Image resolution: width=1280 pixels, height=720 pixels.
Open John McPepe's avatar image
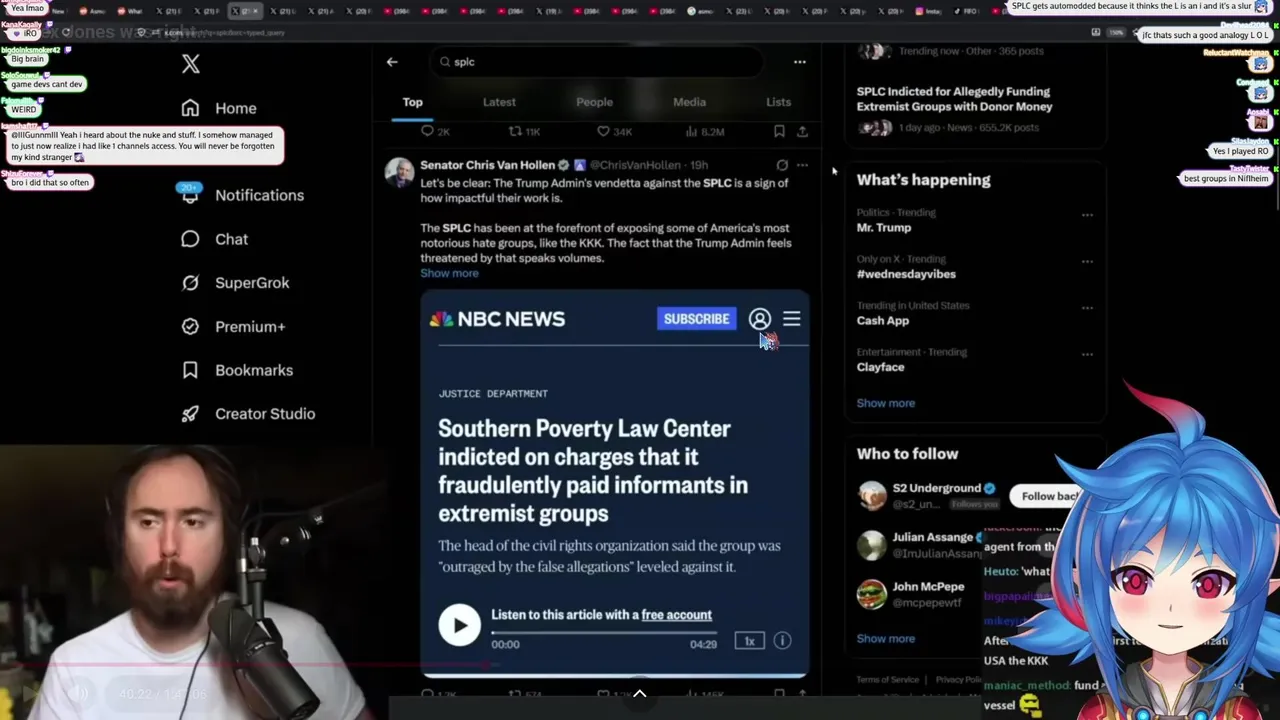[872, 594]
